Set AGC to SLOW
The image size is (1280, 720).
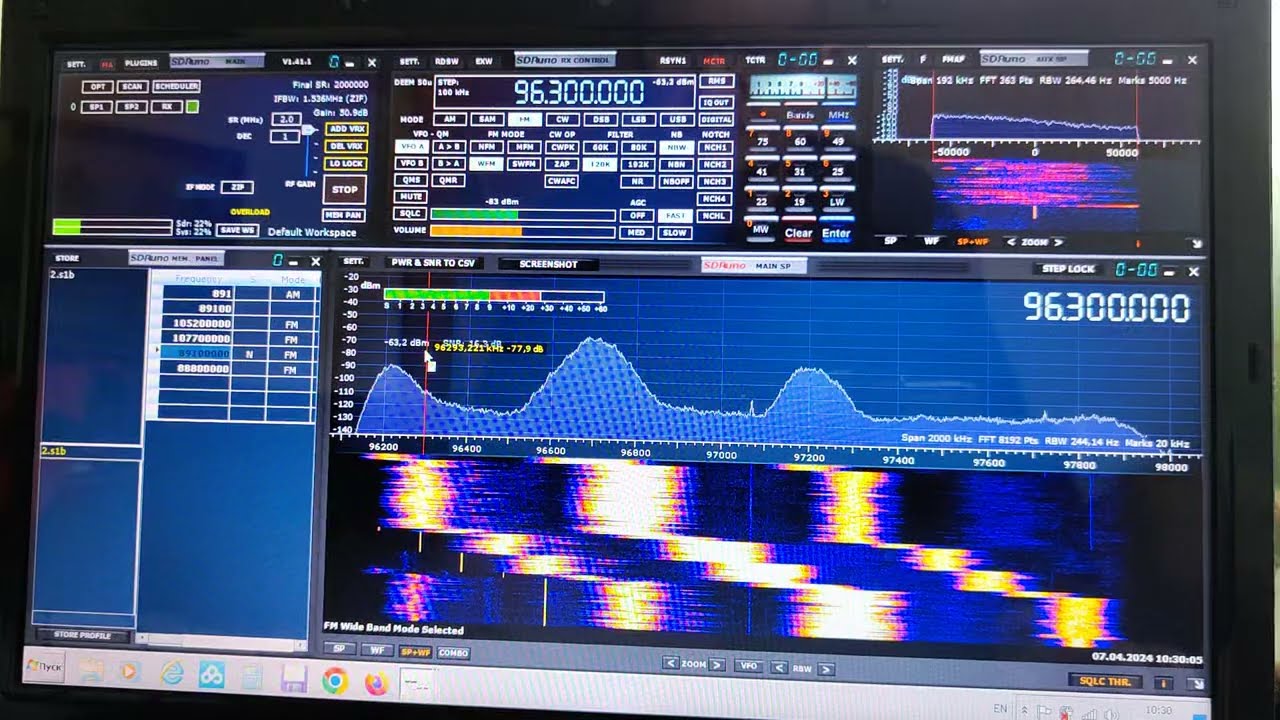click(x=675, y=233)
